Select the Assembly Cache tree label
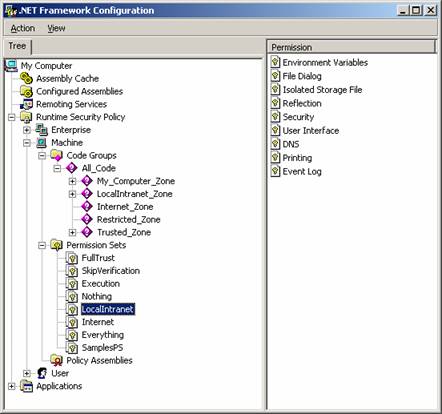The image size is (442, 414). pos(67,79)
